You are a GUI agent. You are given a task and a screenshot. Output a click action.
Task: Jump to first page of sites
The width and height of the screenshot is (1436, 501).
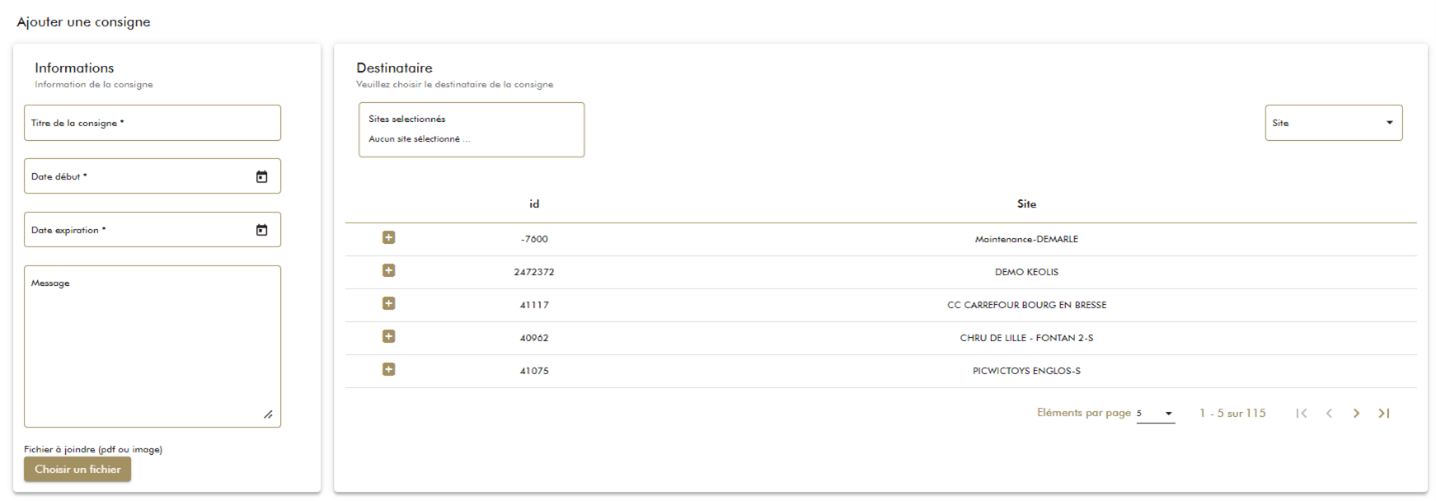(x=1301, y=413)
